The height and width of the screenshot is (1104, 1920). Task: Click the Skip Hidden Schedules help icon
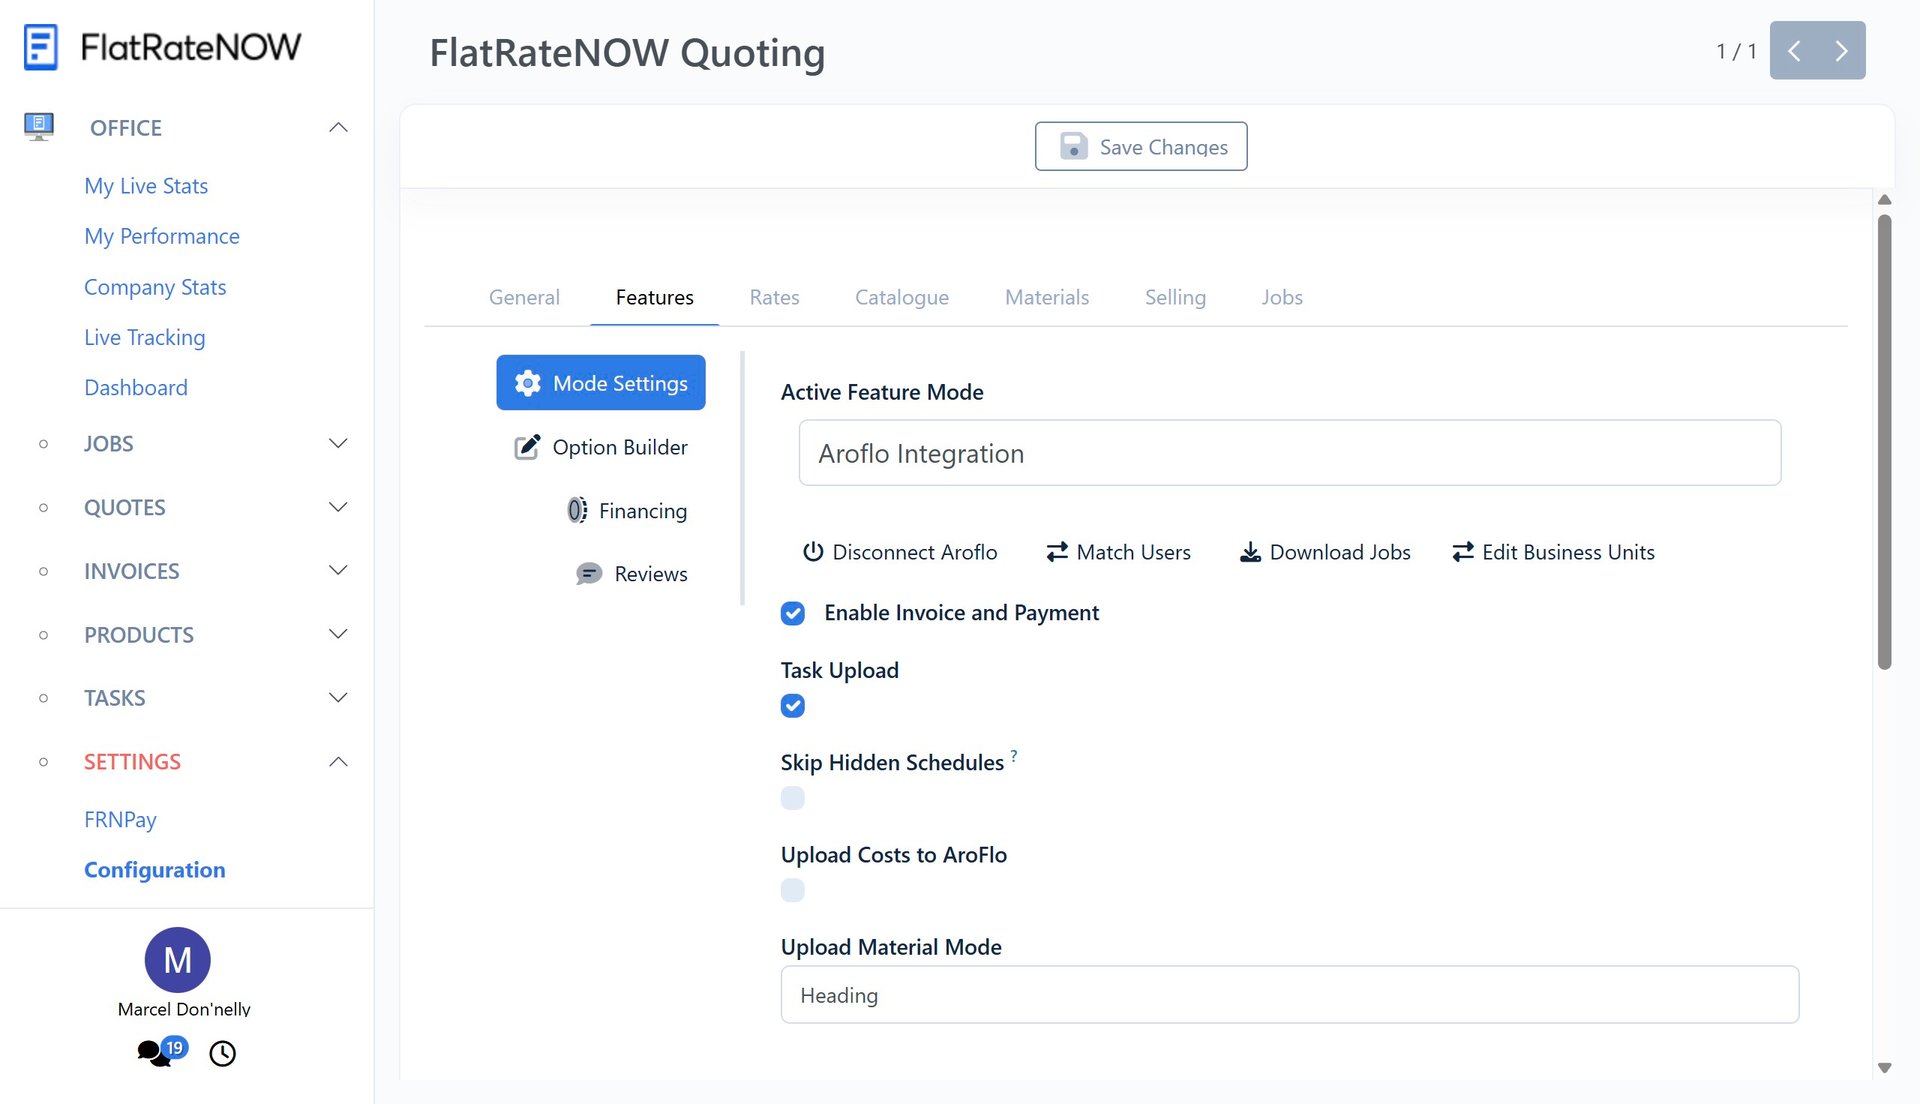pos(1014,756)
